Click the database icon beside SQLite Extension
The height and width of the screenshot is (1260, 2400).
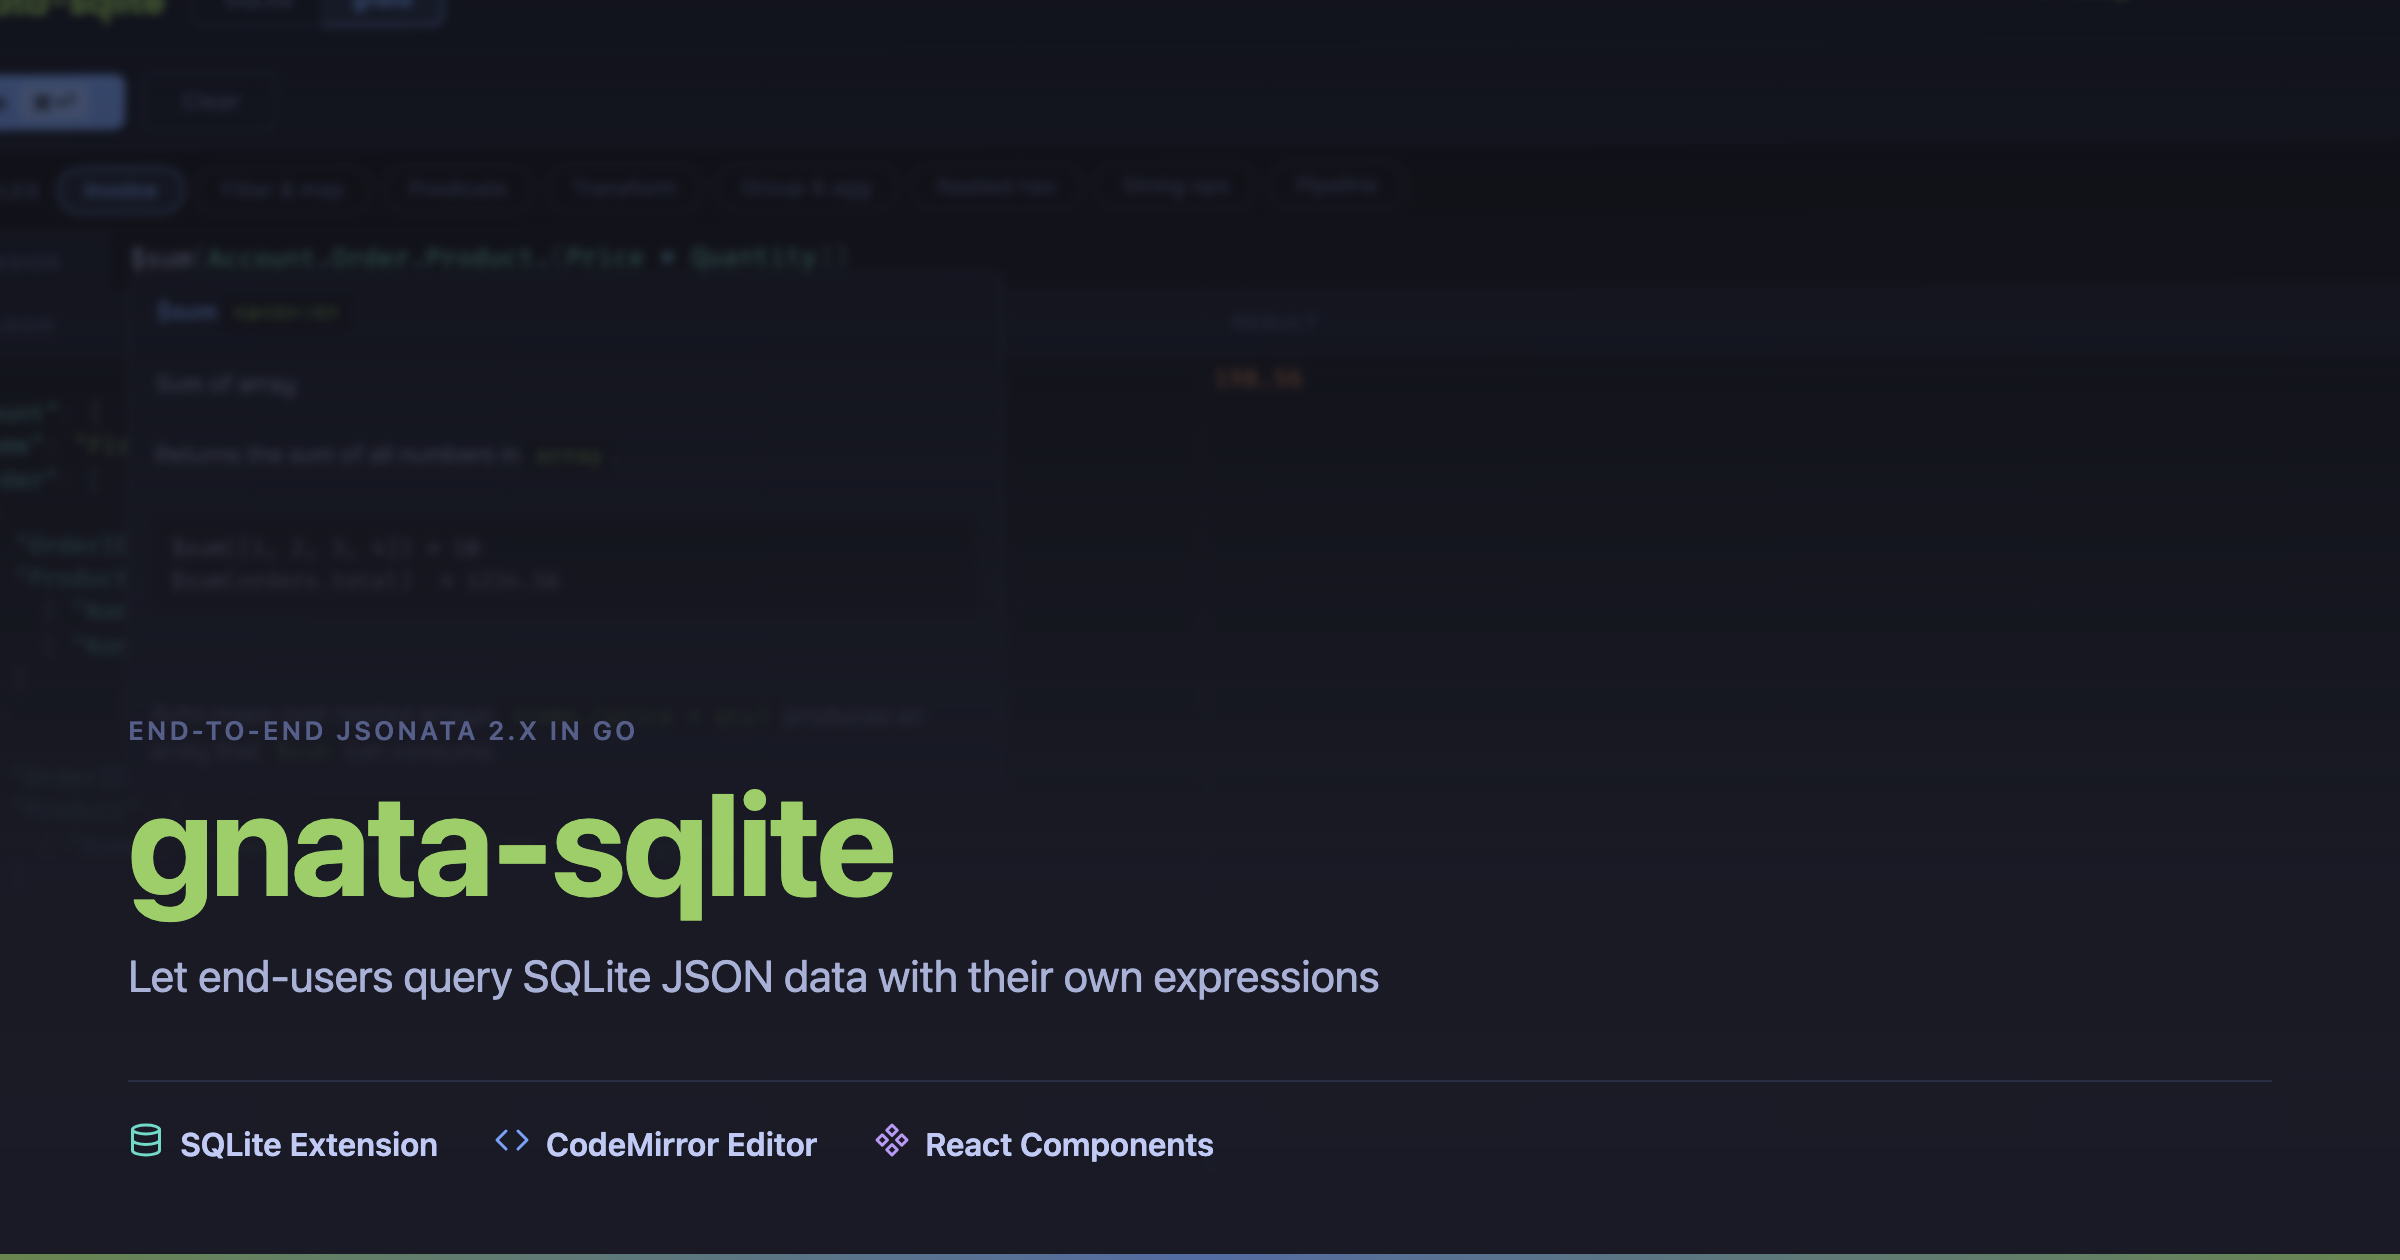click(x=147, y=1143)
